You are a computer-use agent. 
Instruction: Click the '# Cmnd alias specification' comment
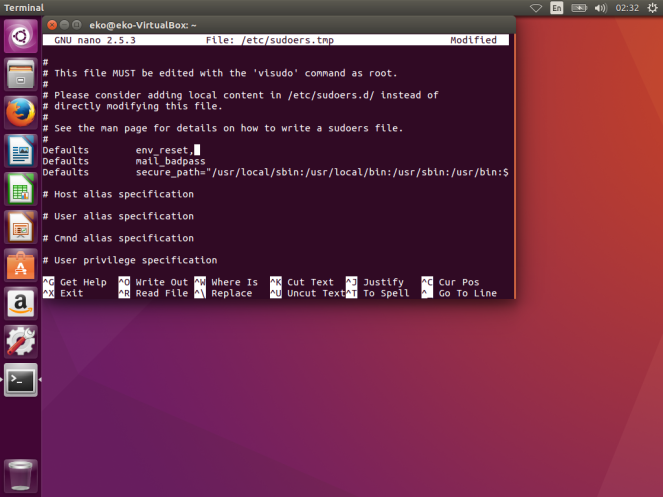pos(118,238)
